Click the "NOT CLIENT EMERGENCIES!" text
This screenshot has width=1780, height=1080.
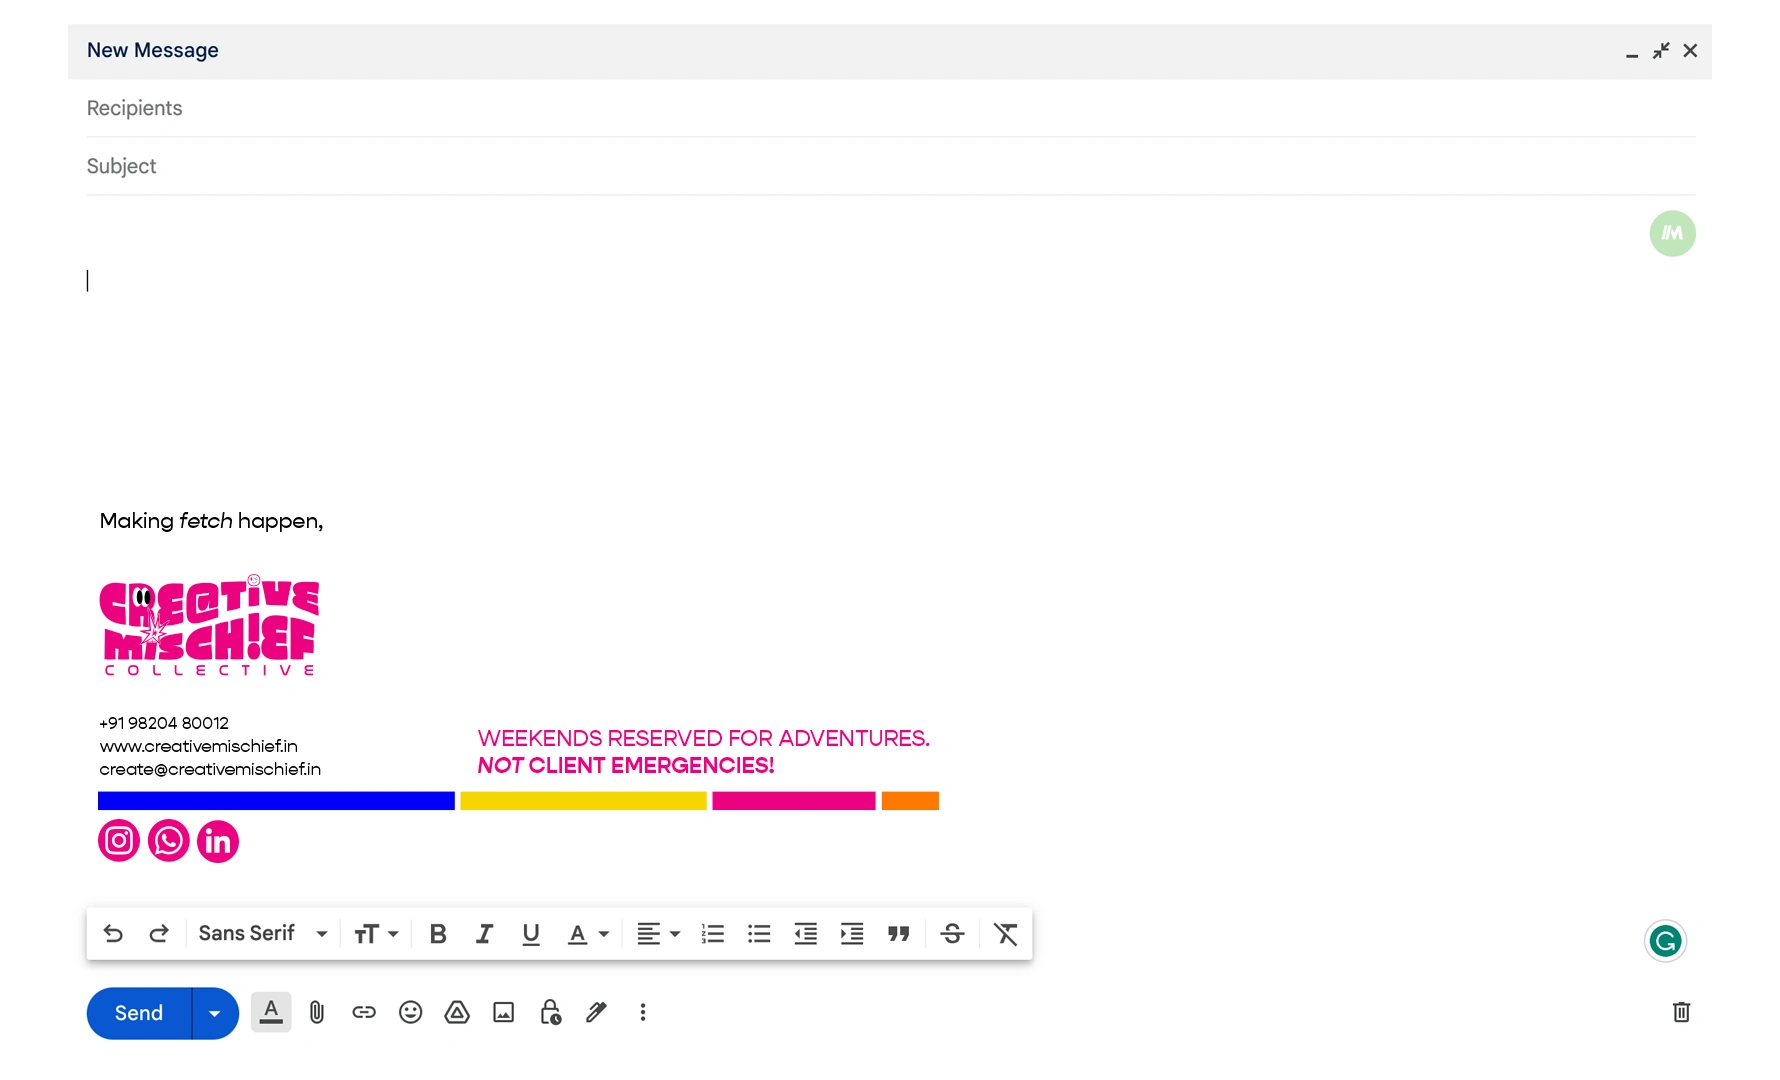tap(626, 765)
